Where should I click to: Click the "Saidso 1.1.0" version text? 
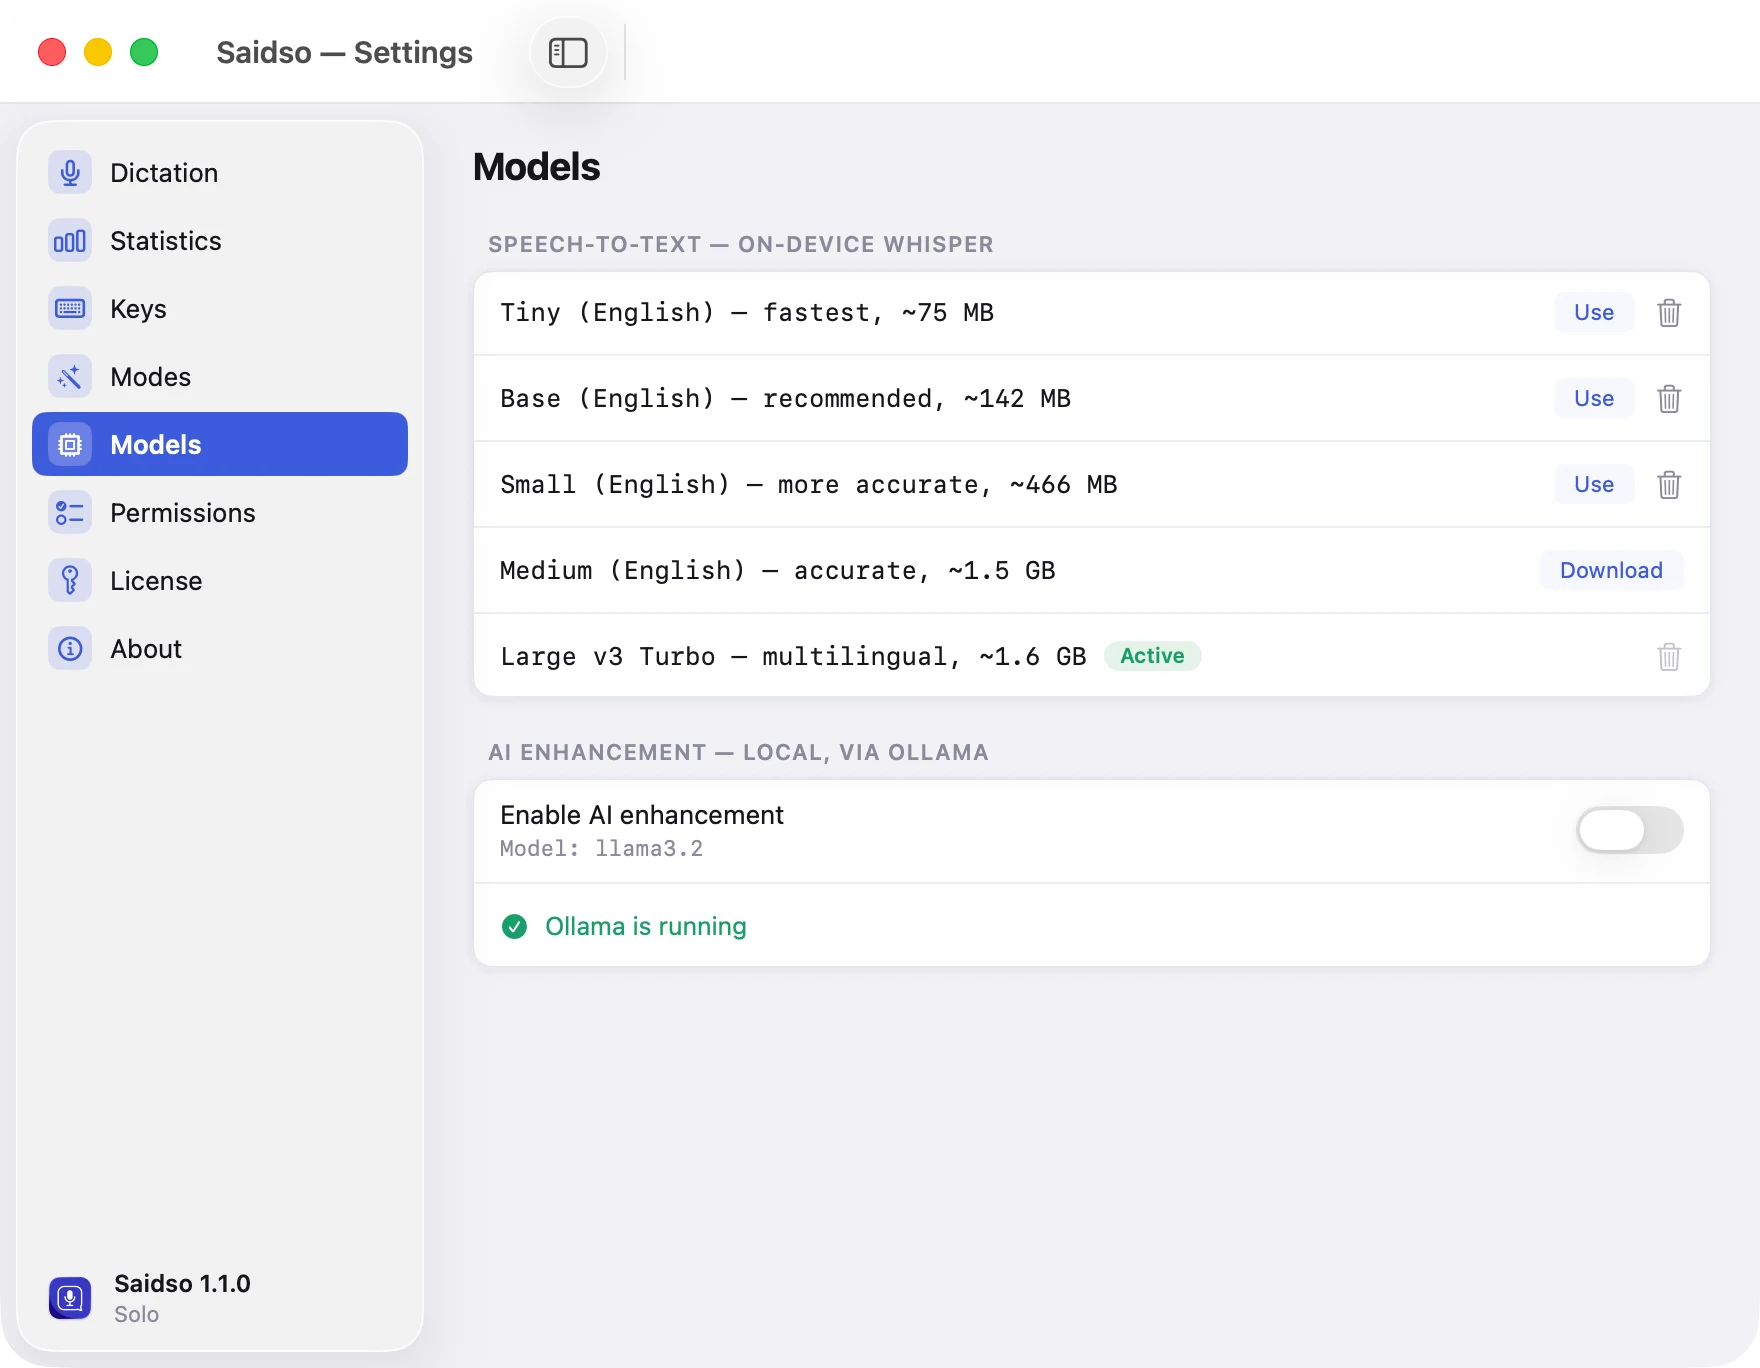[x=182, y=1284]
